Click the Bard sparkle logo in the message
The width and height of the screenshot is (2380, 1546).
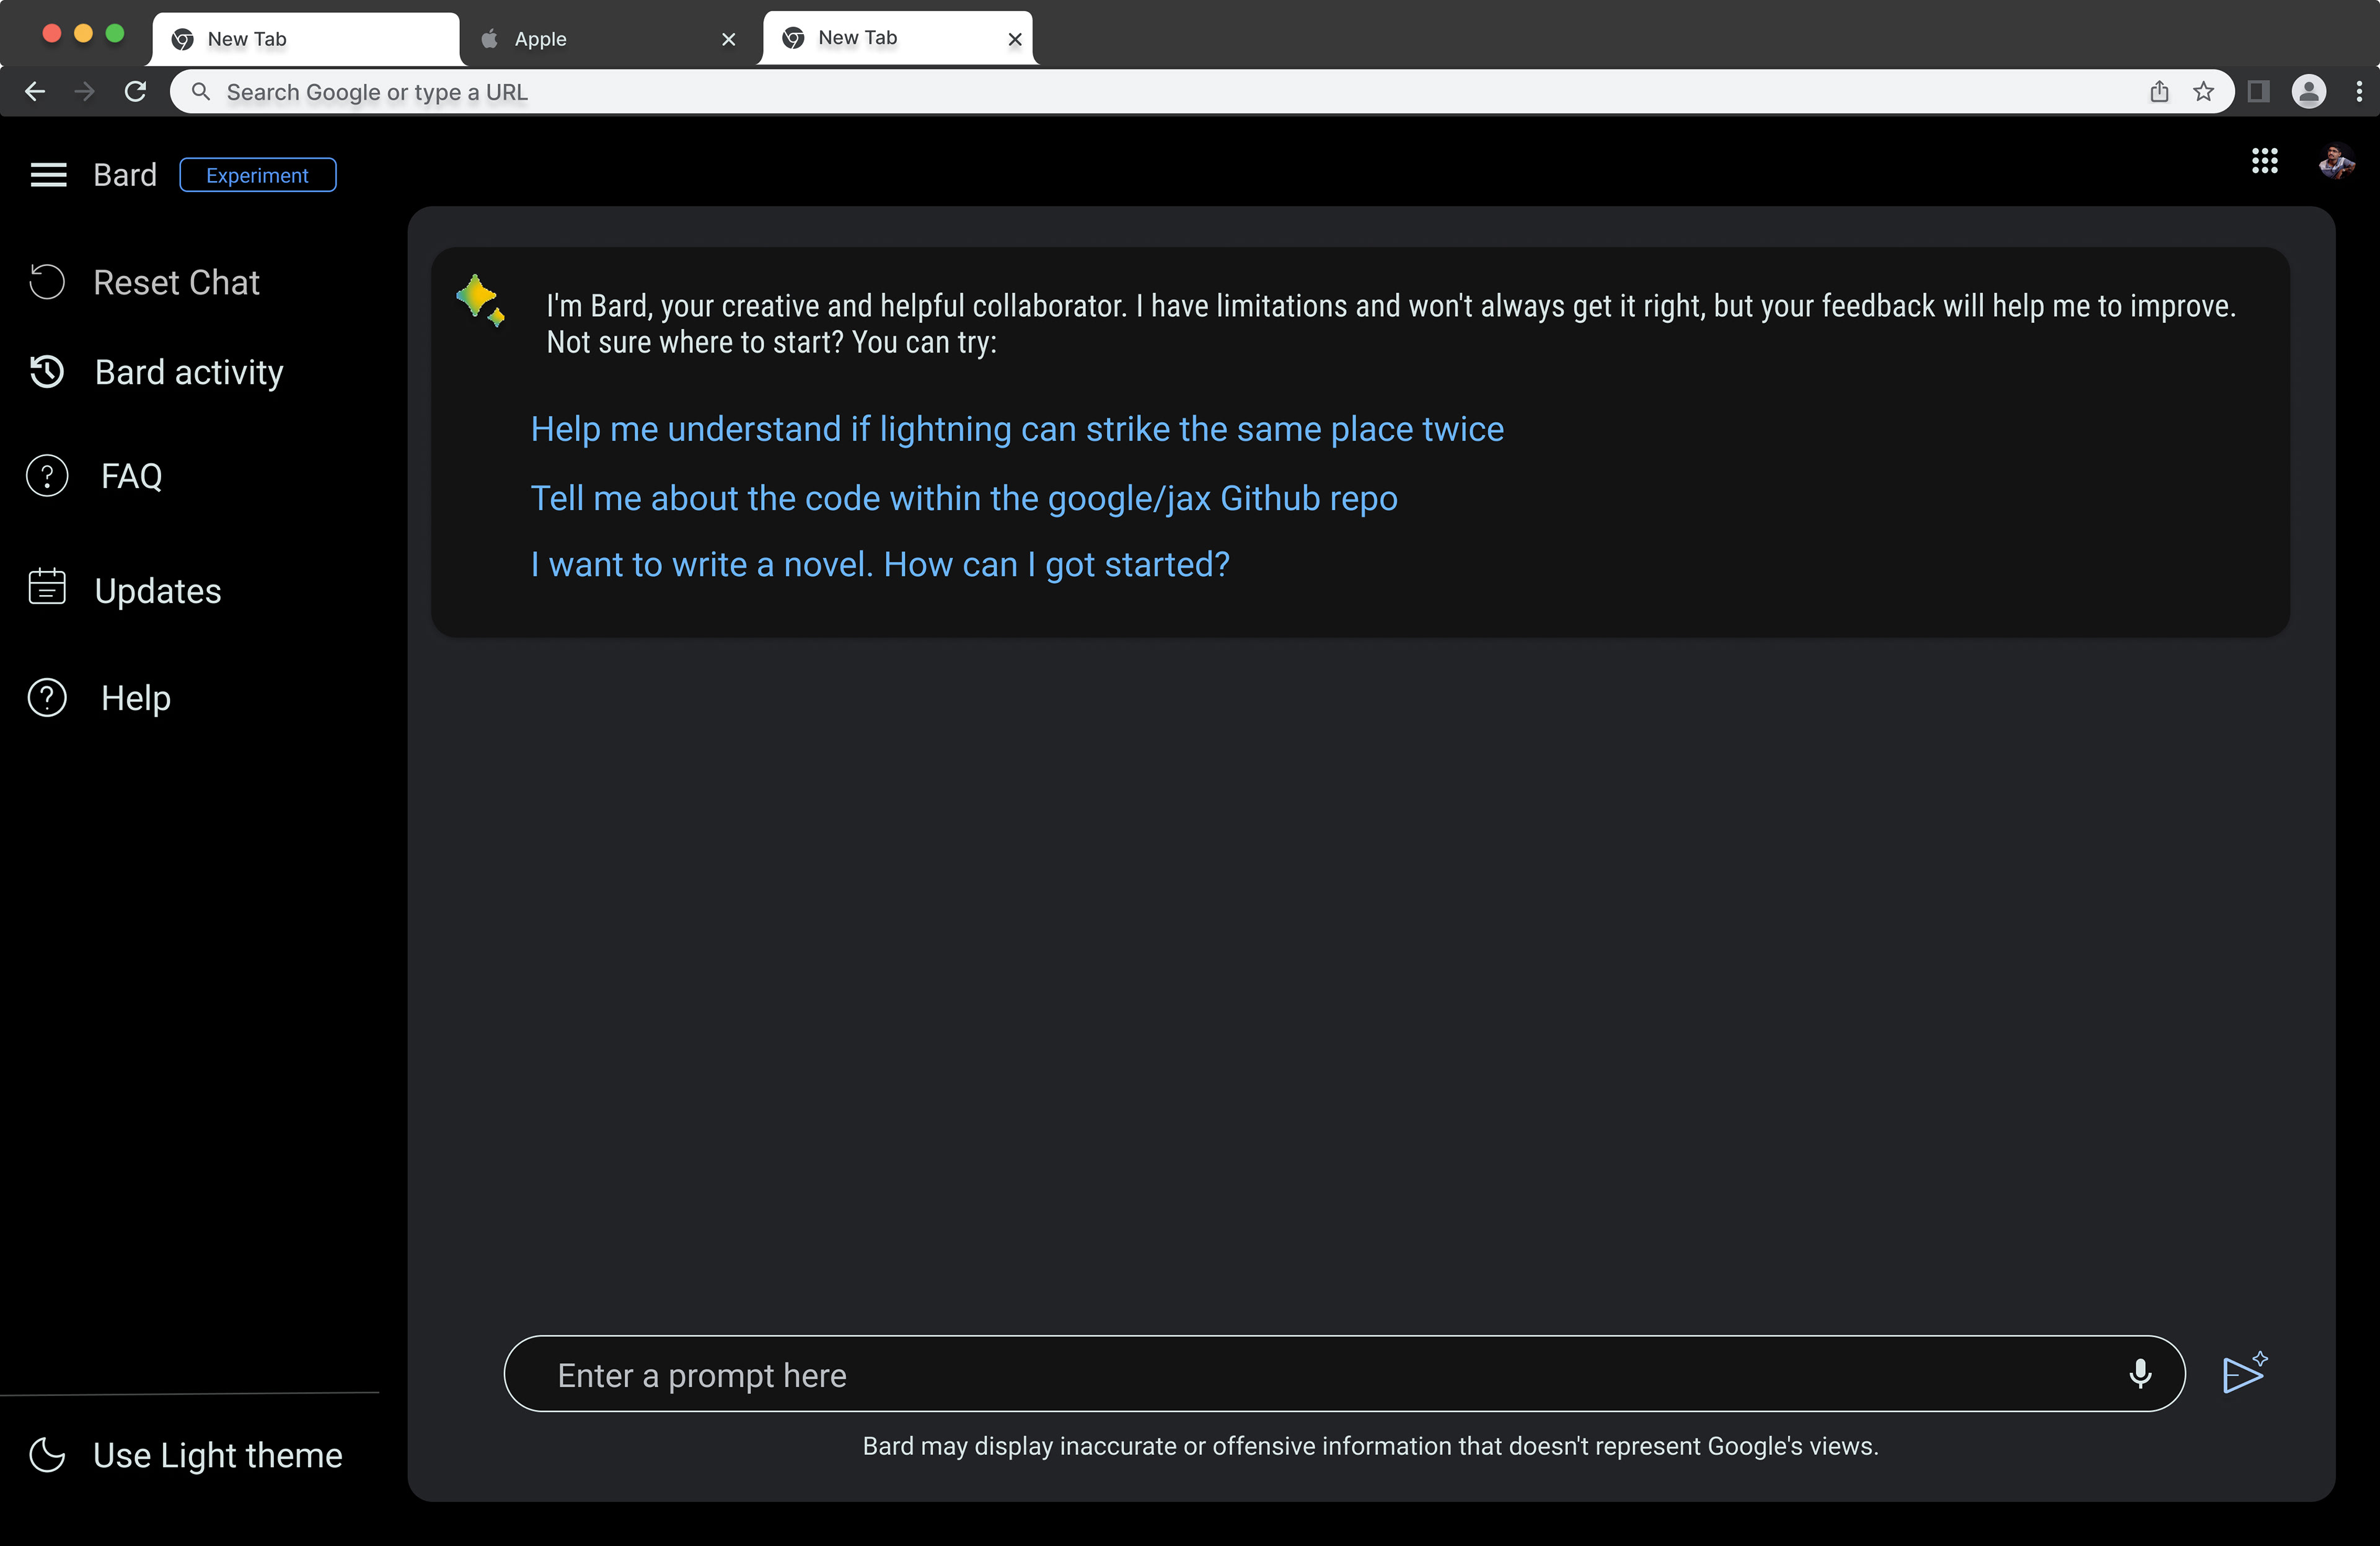[x=481, y=300]
